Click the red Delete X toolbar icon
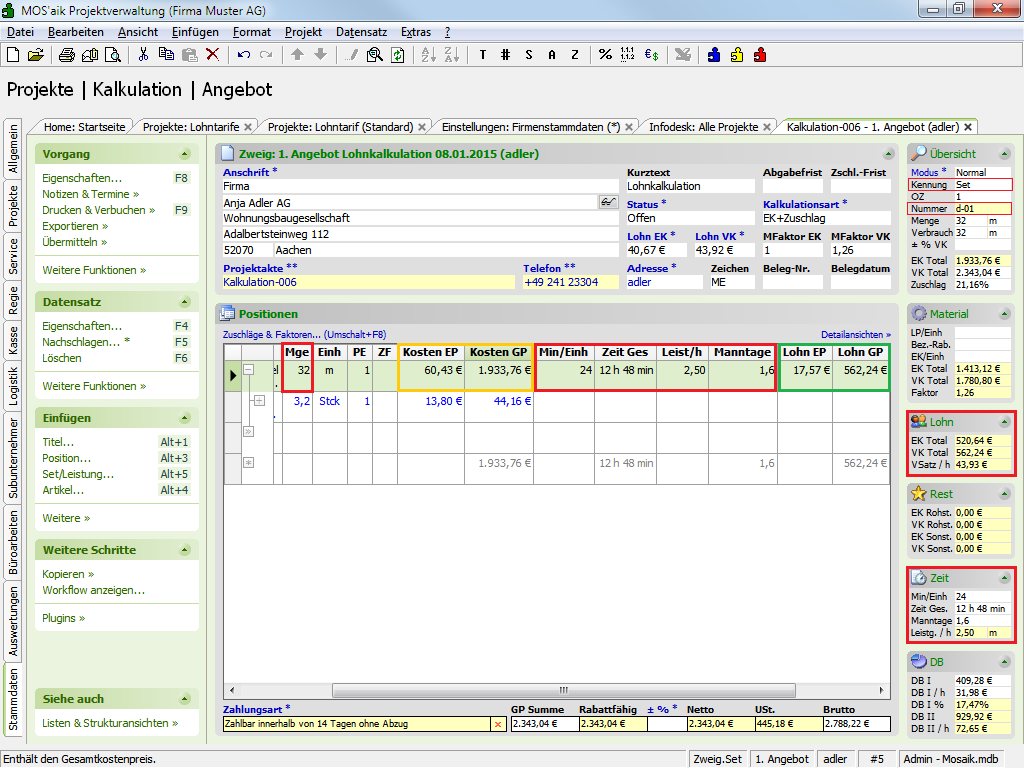Screen dimensions: 1024x768 pyautogui.click(x=212, y=55)
